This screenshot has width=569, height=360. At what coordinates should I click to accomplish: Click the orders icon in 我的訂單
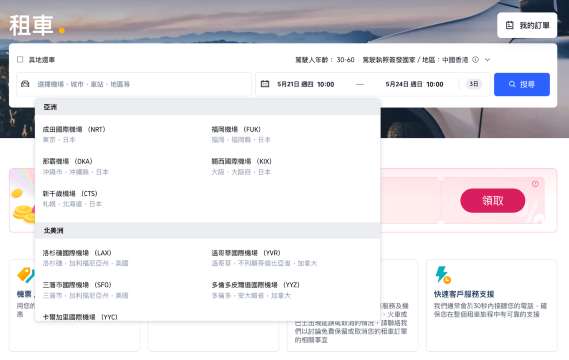[509, 25]
